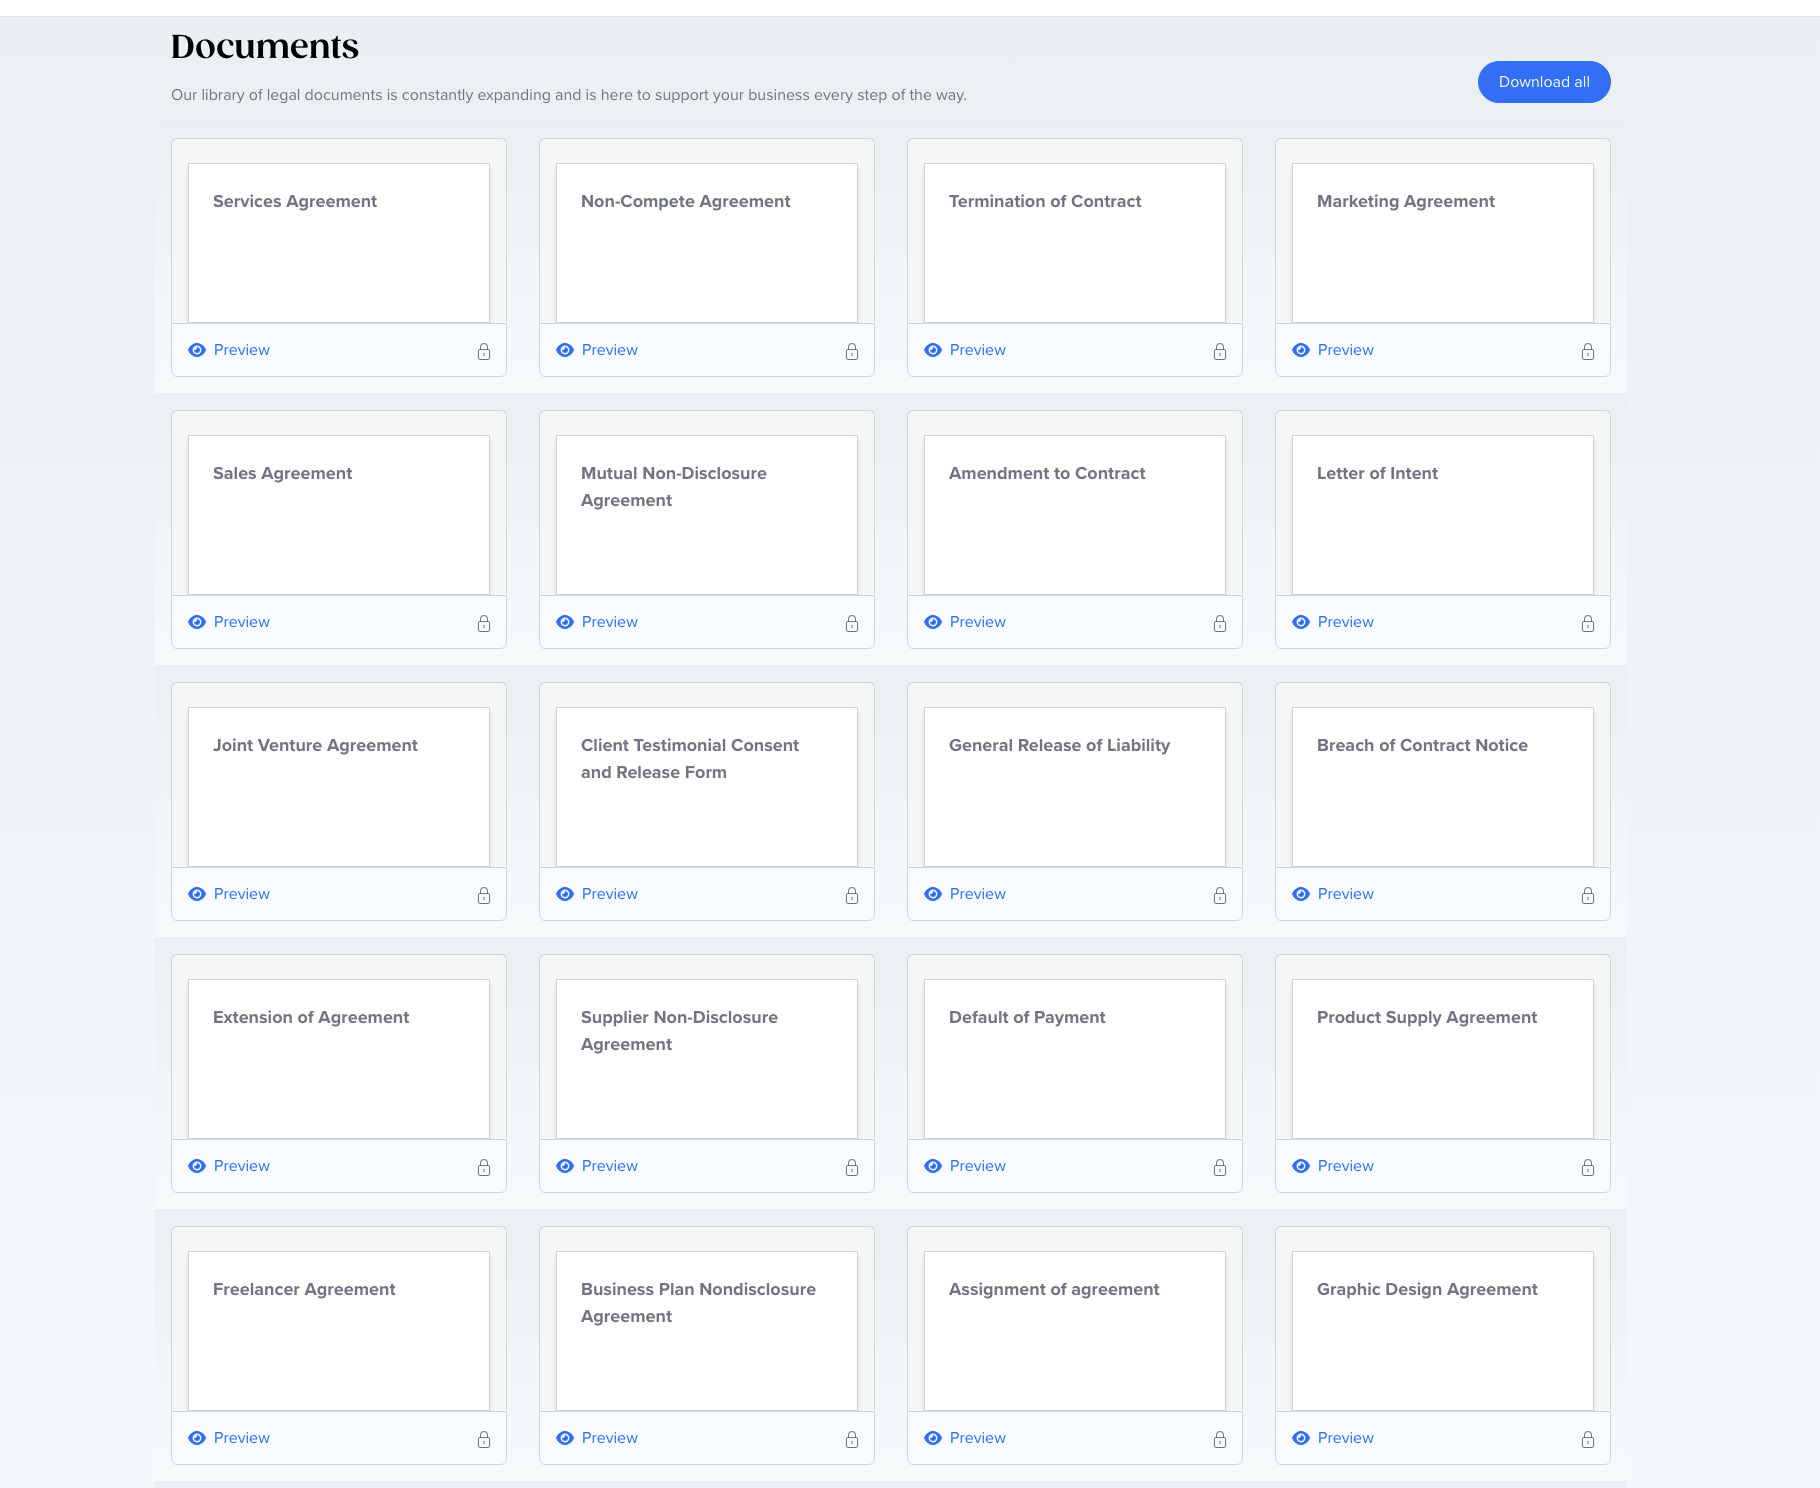Open the Amendment to Contract thumbnail

[1075, 515]
